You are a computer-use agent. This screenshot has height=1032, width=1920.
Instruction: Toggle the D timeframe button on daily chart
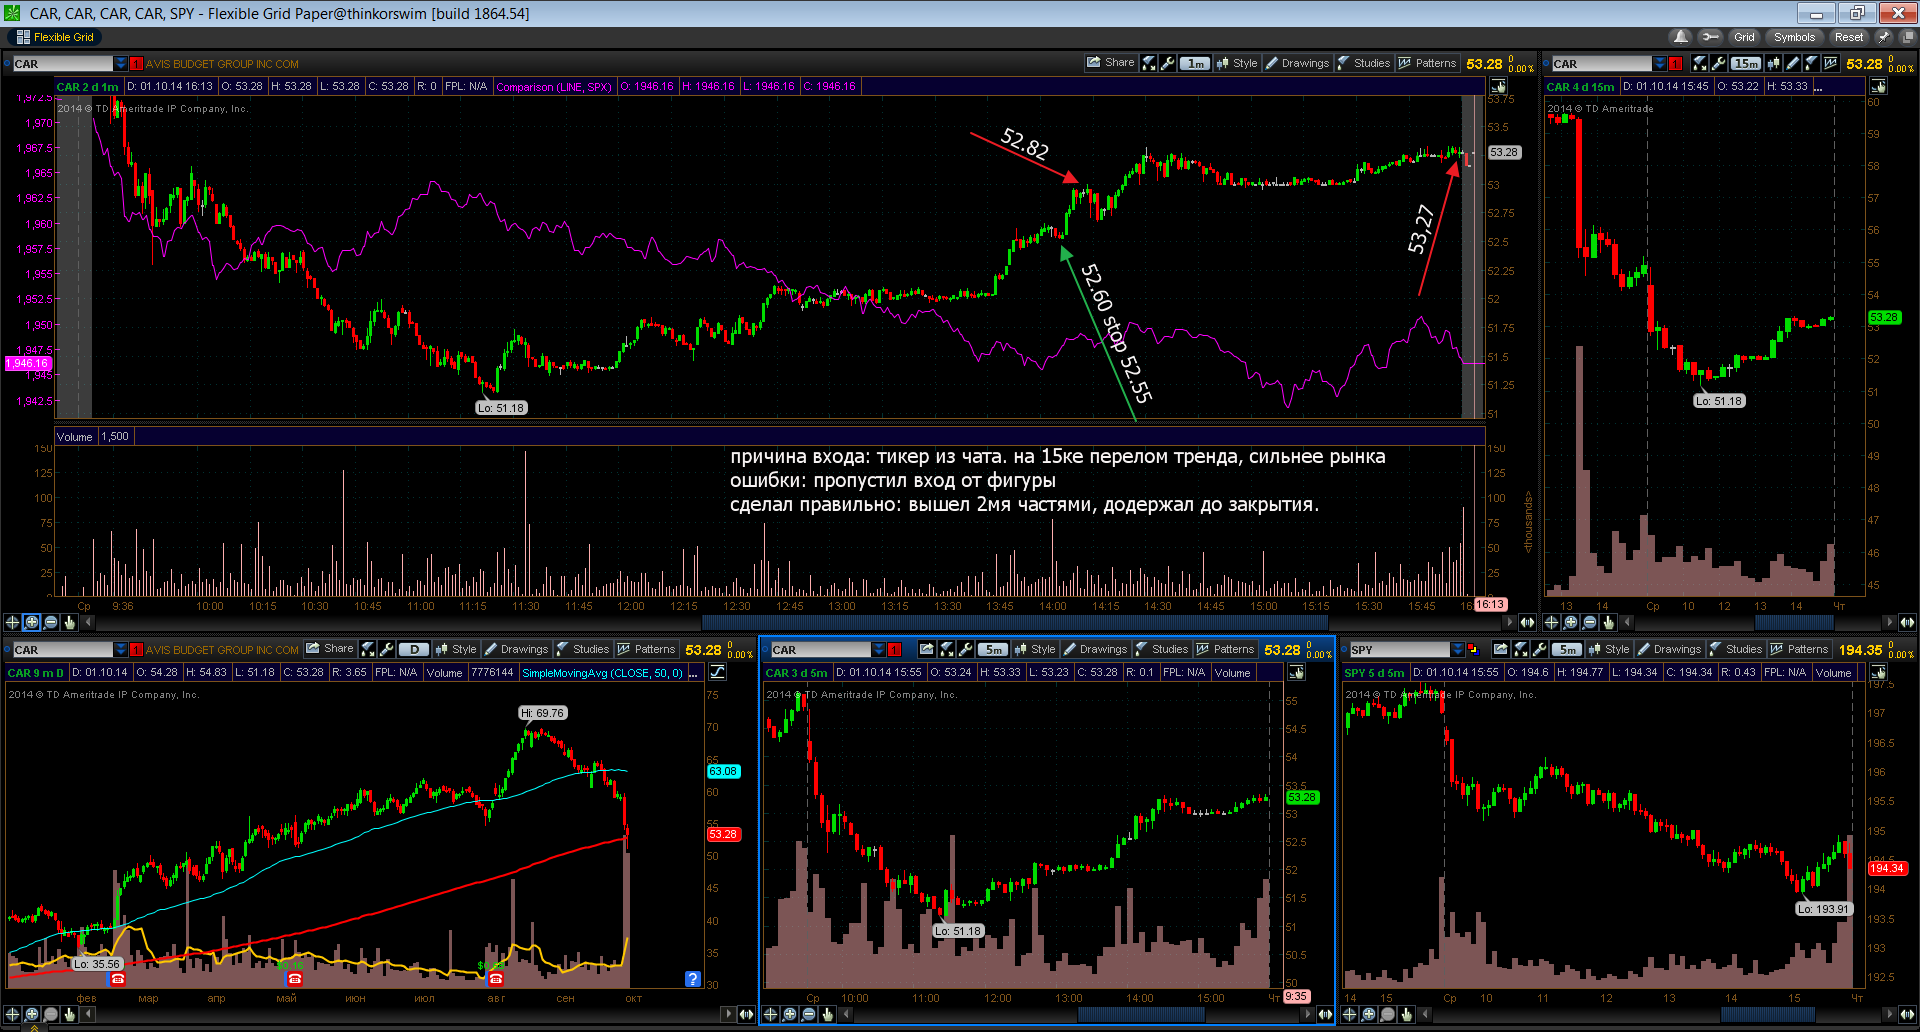[414, 649]
